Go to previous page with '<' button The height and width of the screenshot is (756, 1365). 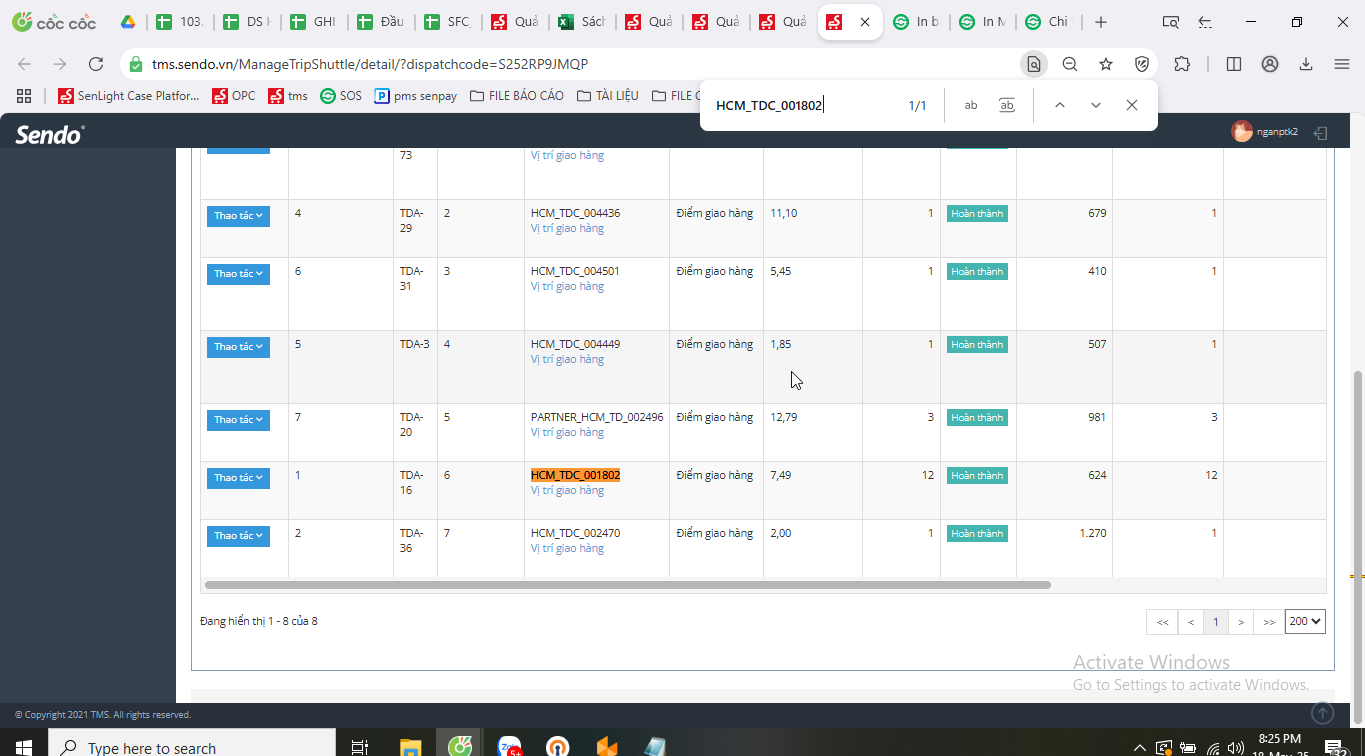click(x=1191, y=622)
